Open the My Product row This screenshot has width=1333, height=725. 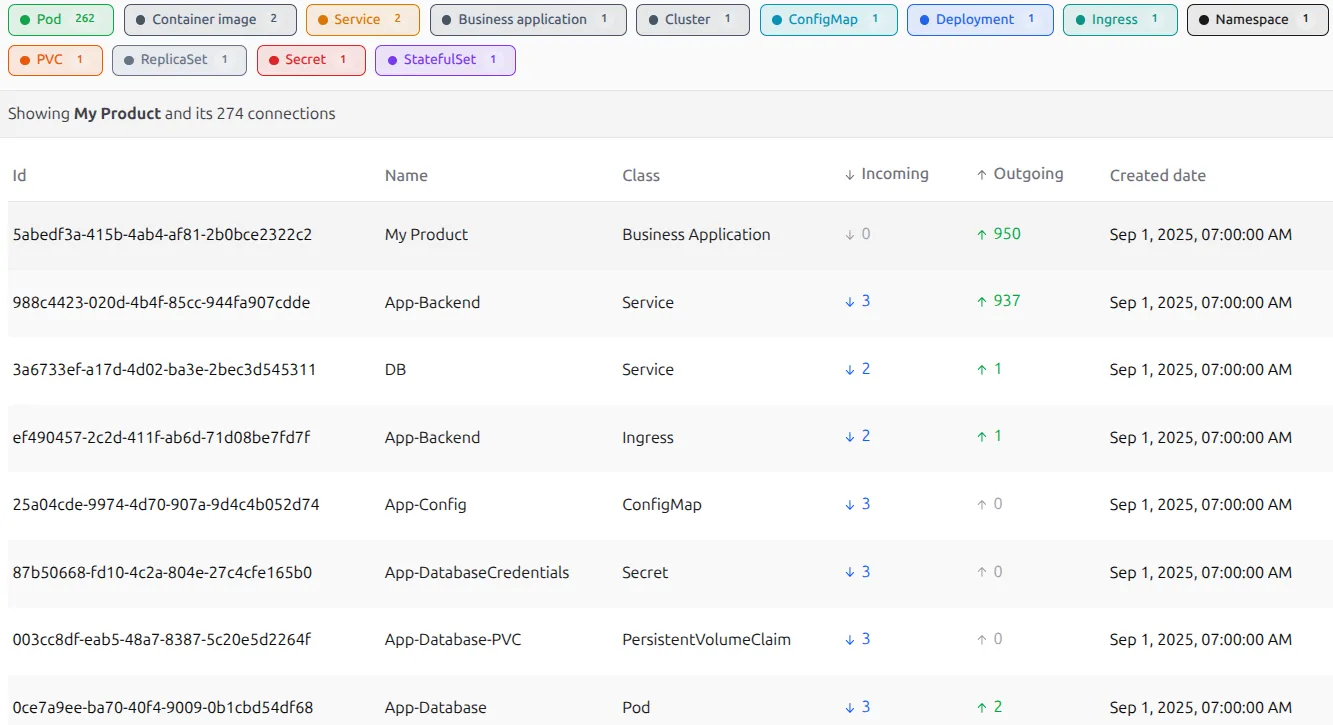[x=426, y=235]
